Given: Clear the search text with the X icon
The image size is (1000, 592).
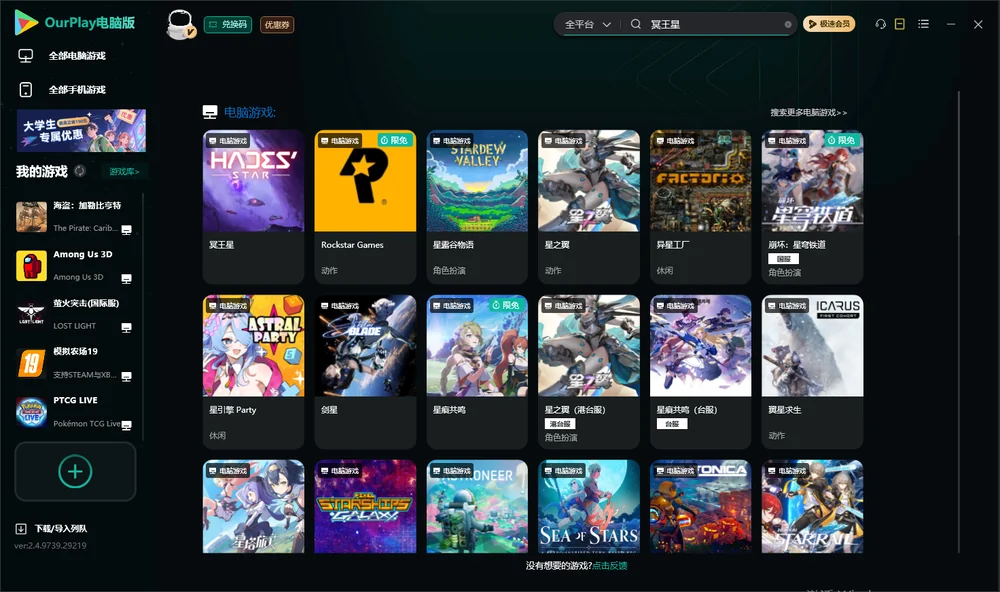Looking at the screenshot, I should pos(788,25).
